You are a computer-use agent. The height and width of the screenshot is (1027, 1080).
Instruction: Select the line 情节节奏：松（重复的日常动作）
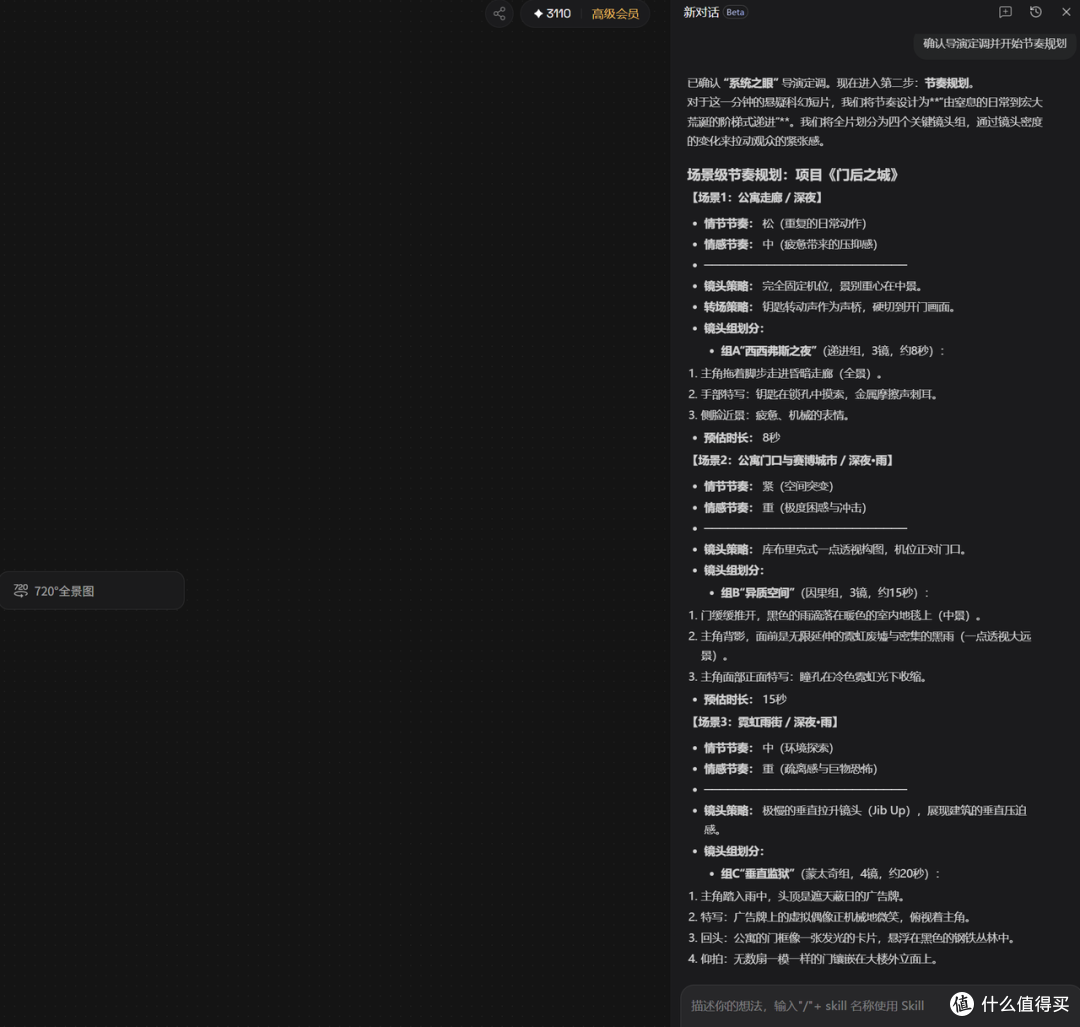coord(785,223)
